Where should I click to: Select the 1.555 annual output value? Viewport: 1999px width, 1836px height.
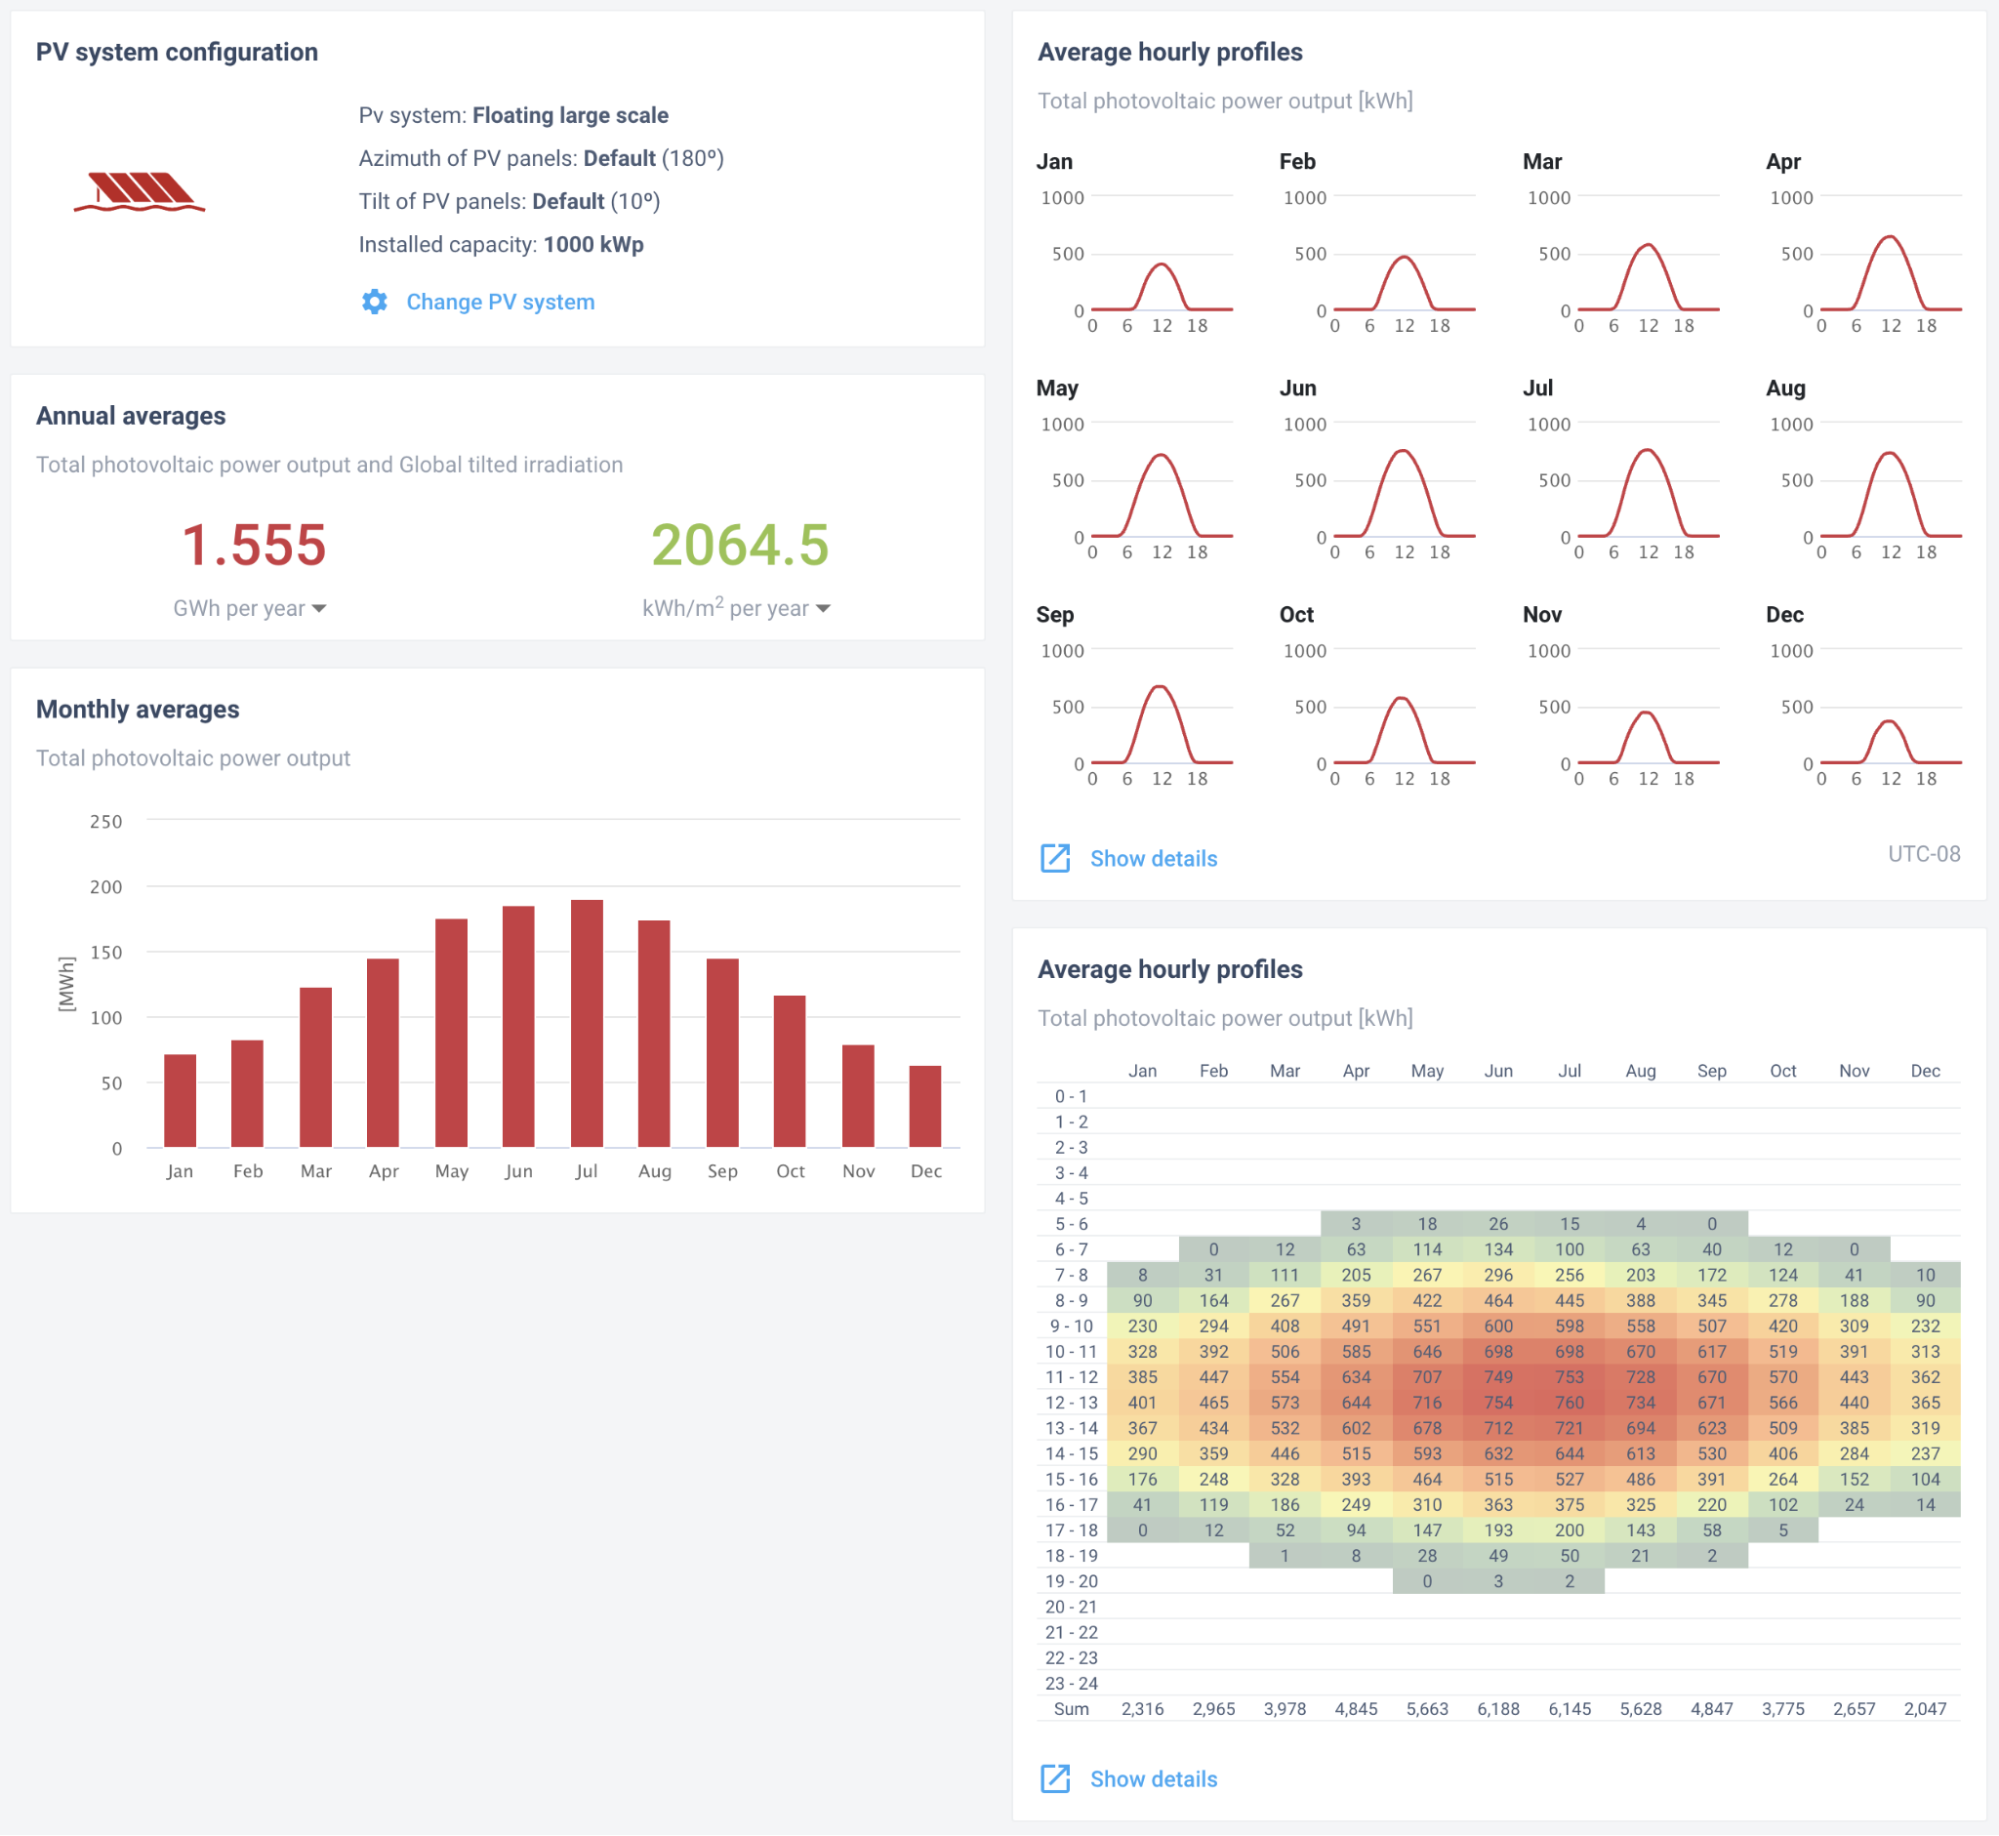click(254, 545)
